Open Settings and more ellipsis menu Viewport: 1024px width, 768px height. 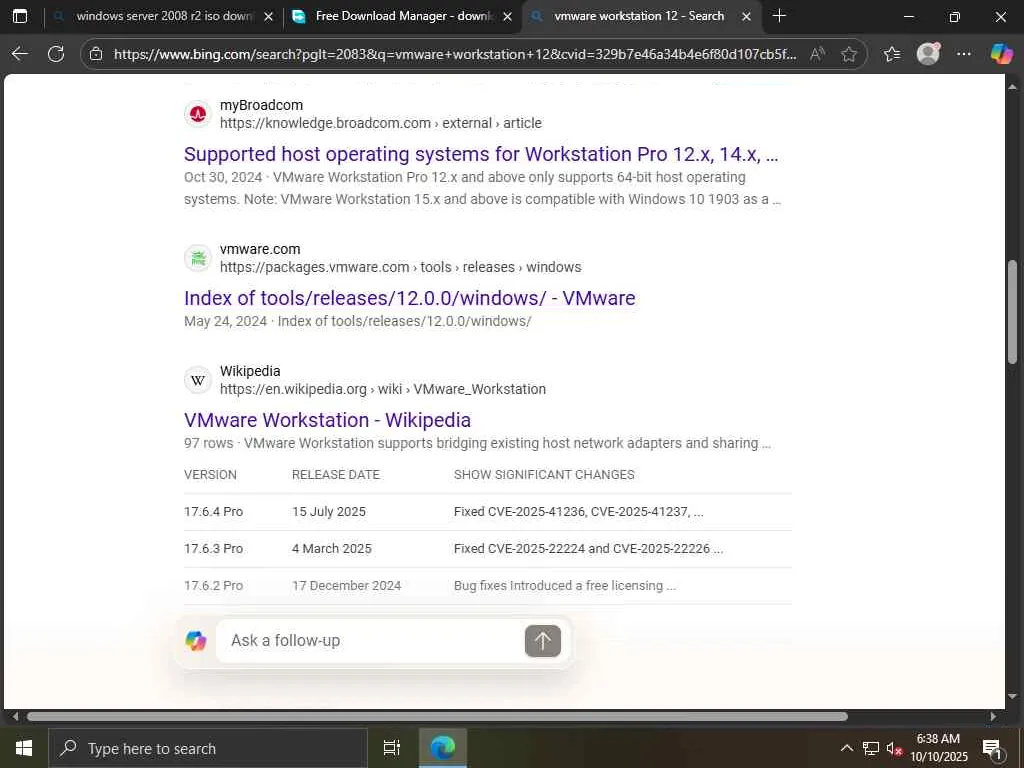[x=964, y=54]
